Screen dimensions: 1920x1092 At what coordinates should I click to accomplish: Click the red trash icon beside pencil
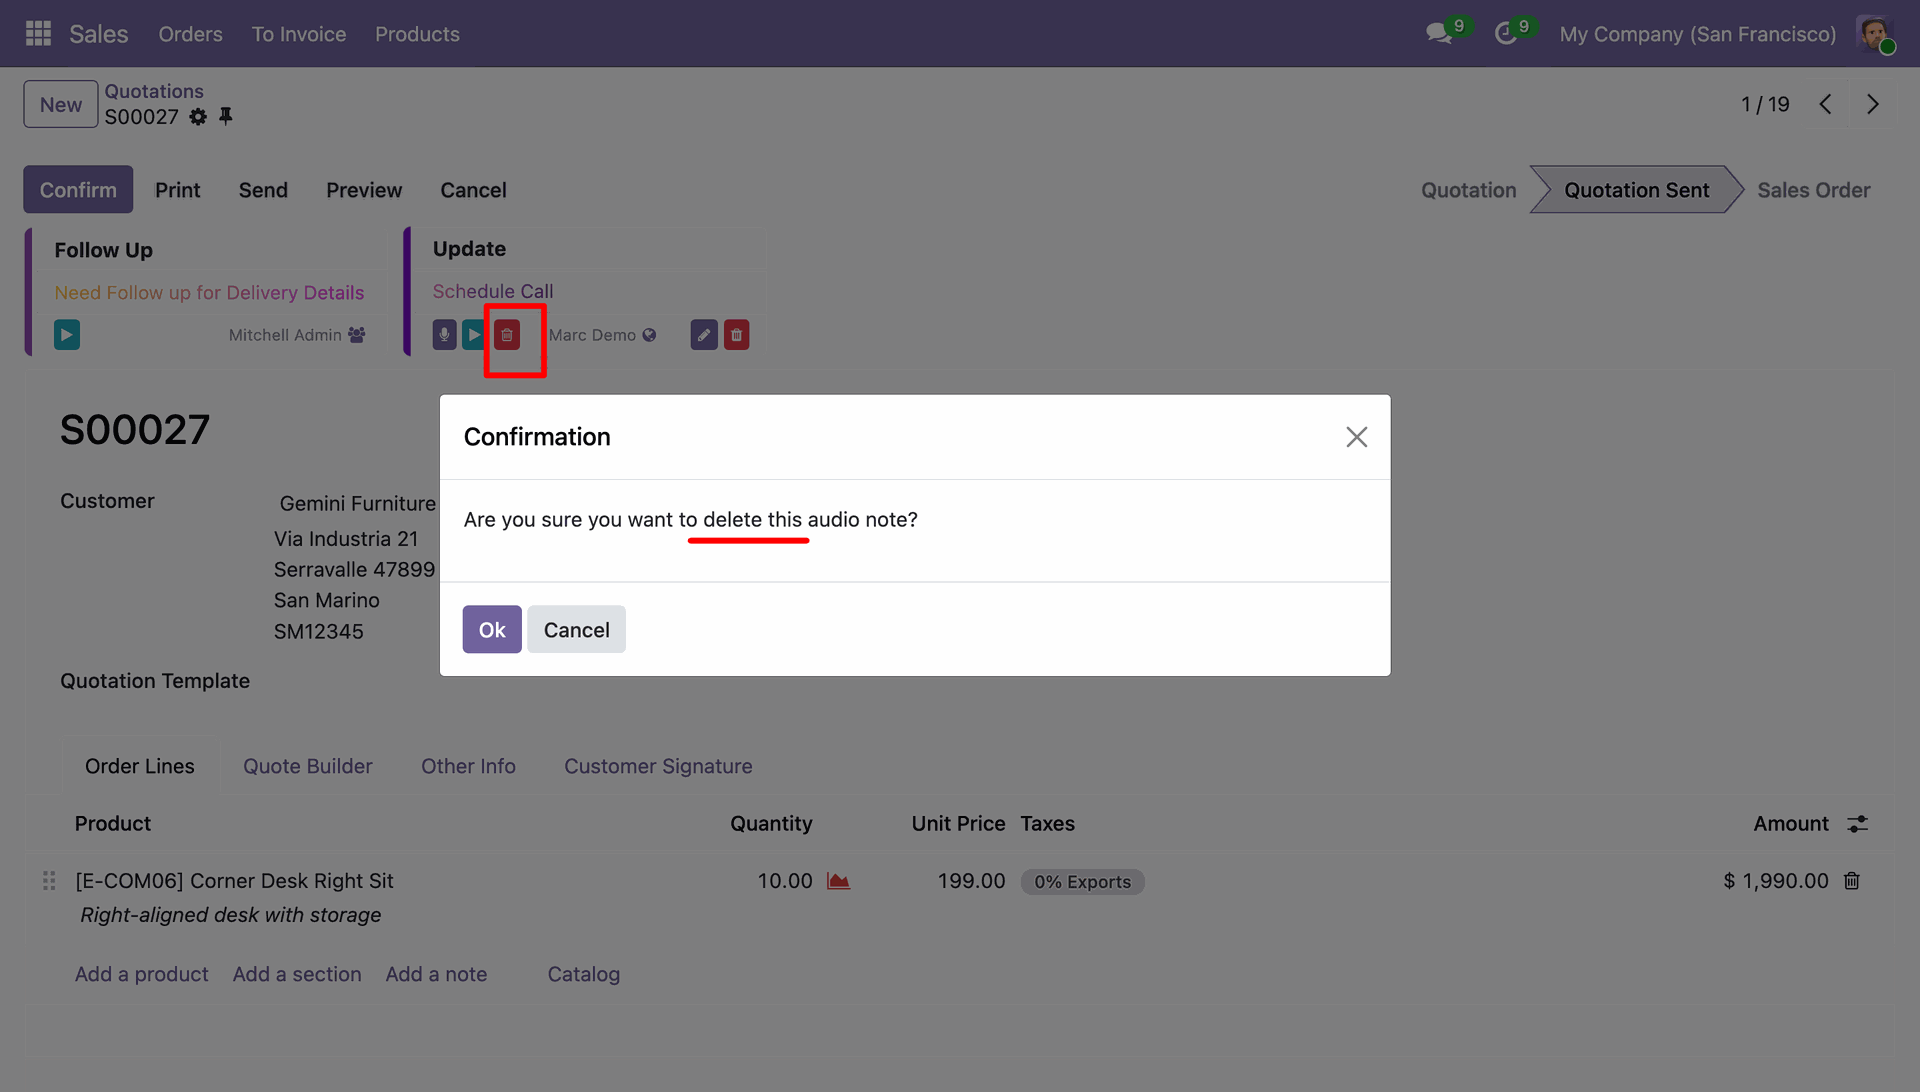pos(737,335)
